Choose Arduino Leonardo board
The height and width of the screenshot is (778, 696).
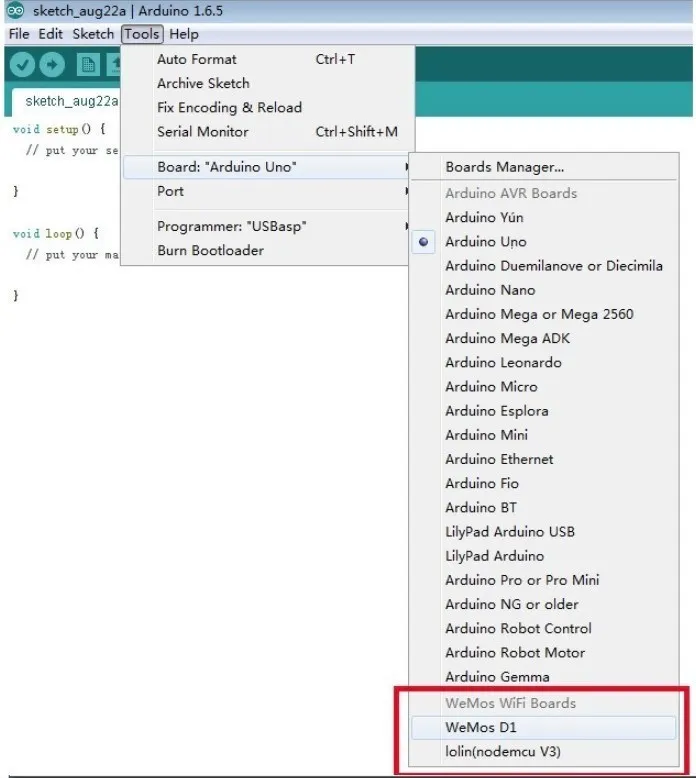click(x=543, y=362)
